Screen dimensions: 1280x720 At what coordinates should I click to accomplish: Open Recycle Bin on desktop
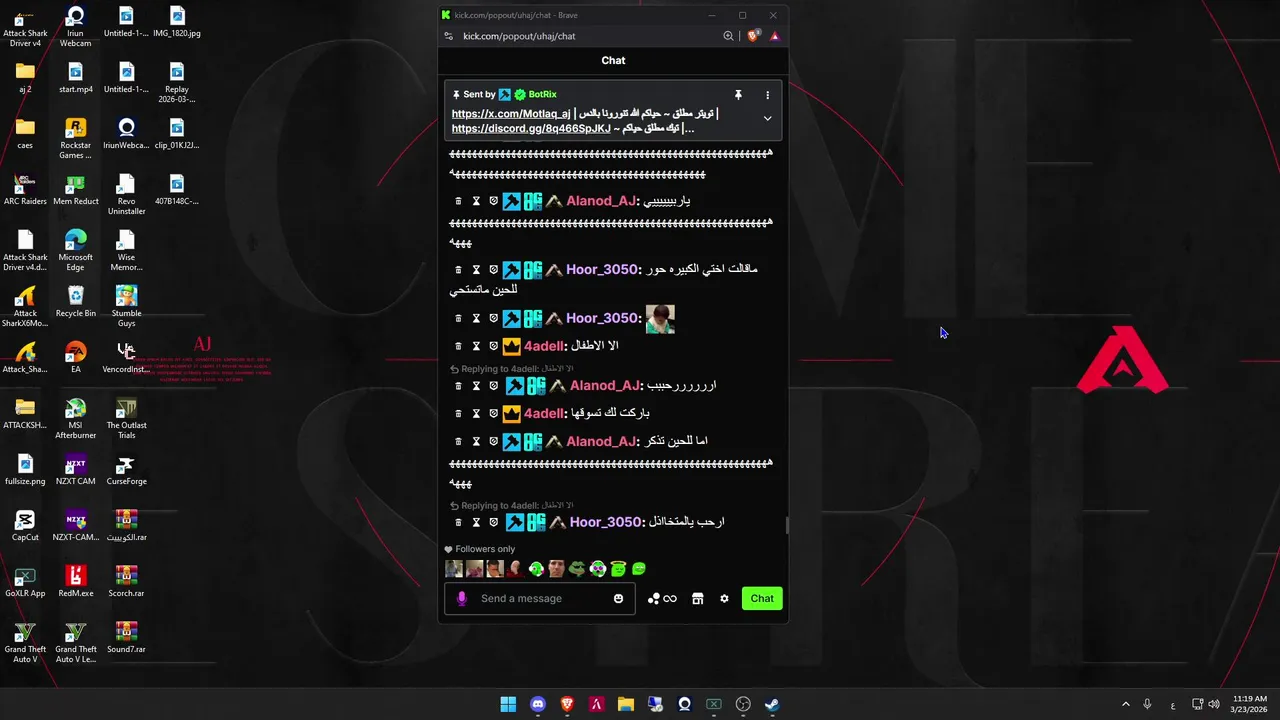[75, 301]
